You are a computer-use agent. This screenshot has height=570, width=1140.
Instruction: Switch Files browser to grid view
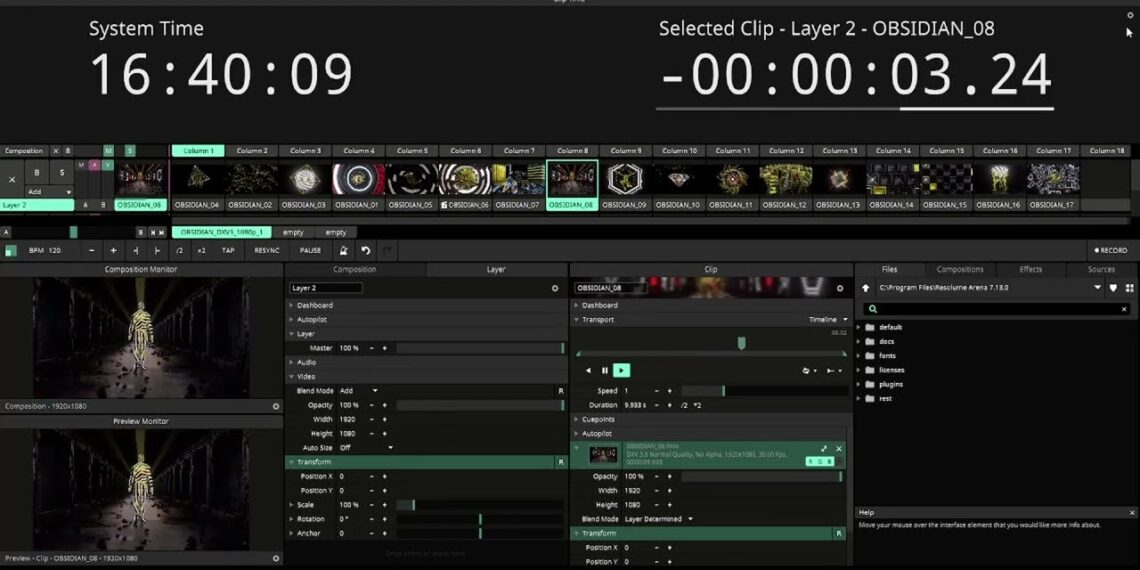click(x=1130, y=288)
